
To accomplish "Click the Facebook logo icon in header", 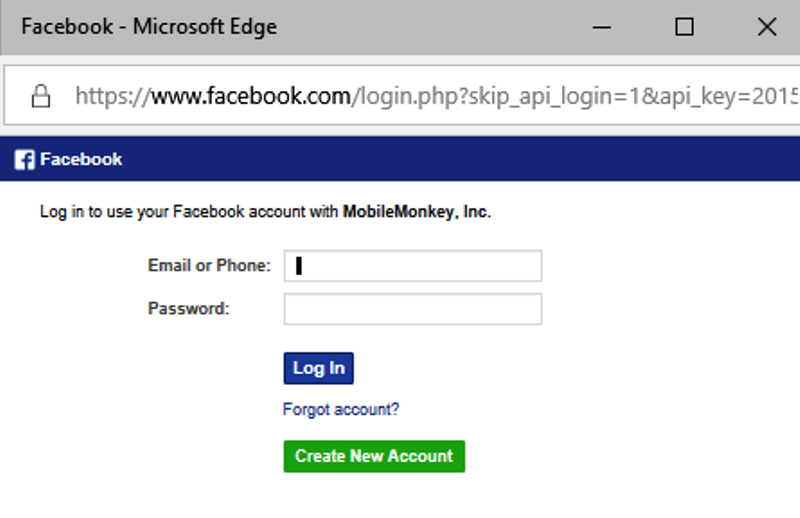I will 24,159.
